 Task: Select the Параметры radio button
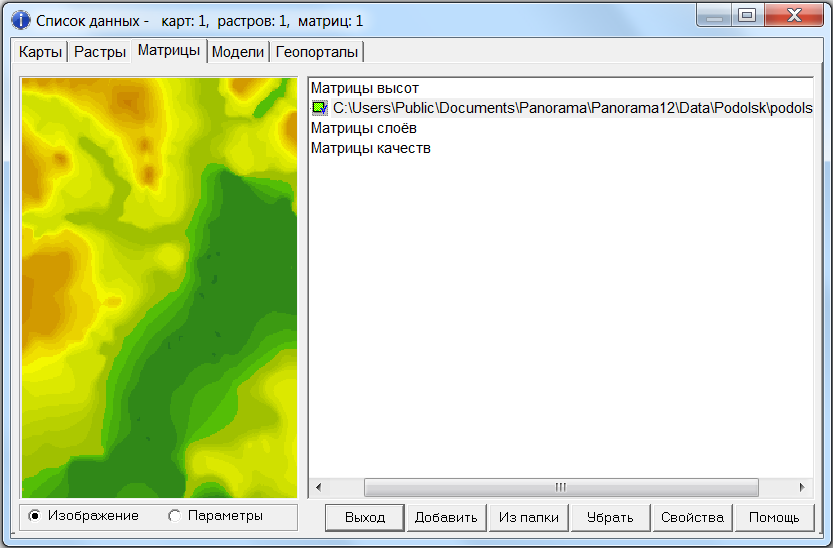[x=175, y=516]
